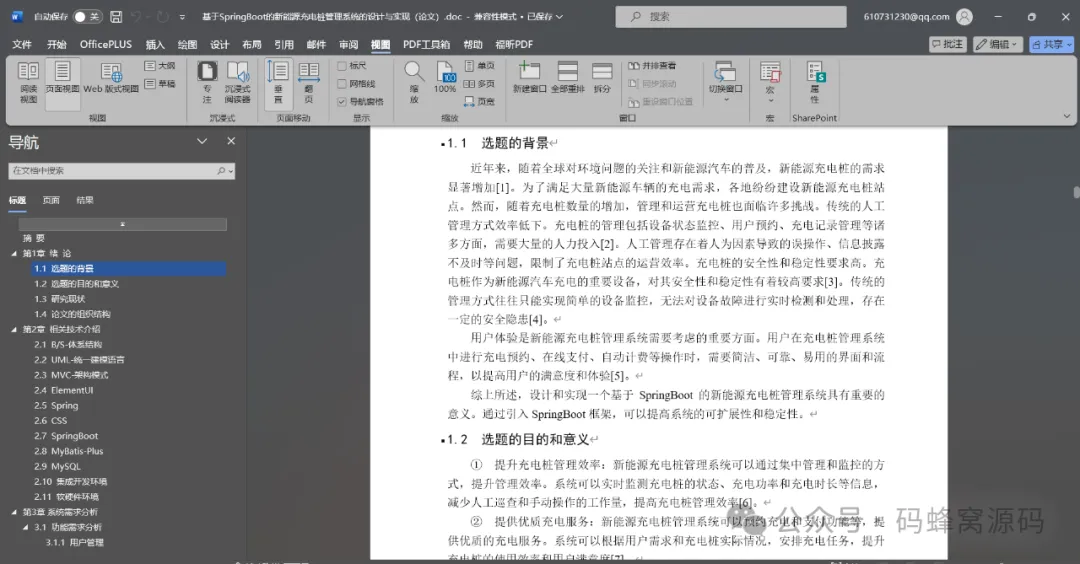The image size is (1080, 564).
Task: Switch to 页面 tab in navigation
Action: tap(51, 200)
